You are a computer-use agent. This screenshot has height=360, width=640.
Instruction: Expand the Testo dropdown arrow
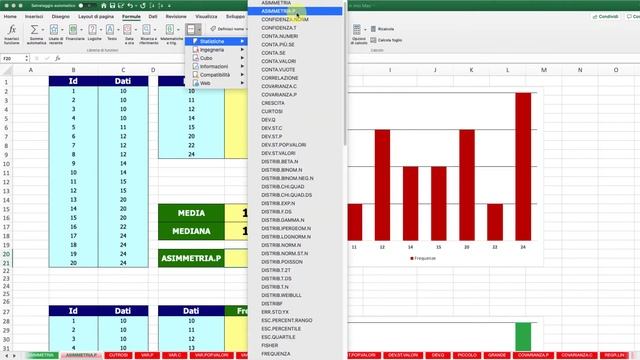tap(118, 29)
